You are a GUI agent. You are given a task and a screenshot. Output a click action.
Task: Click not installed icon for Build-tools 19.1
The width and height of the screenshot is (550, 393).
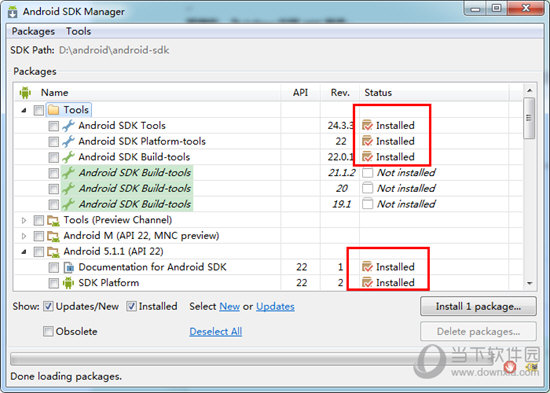tap(368, 204)
